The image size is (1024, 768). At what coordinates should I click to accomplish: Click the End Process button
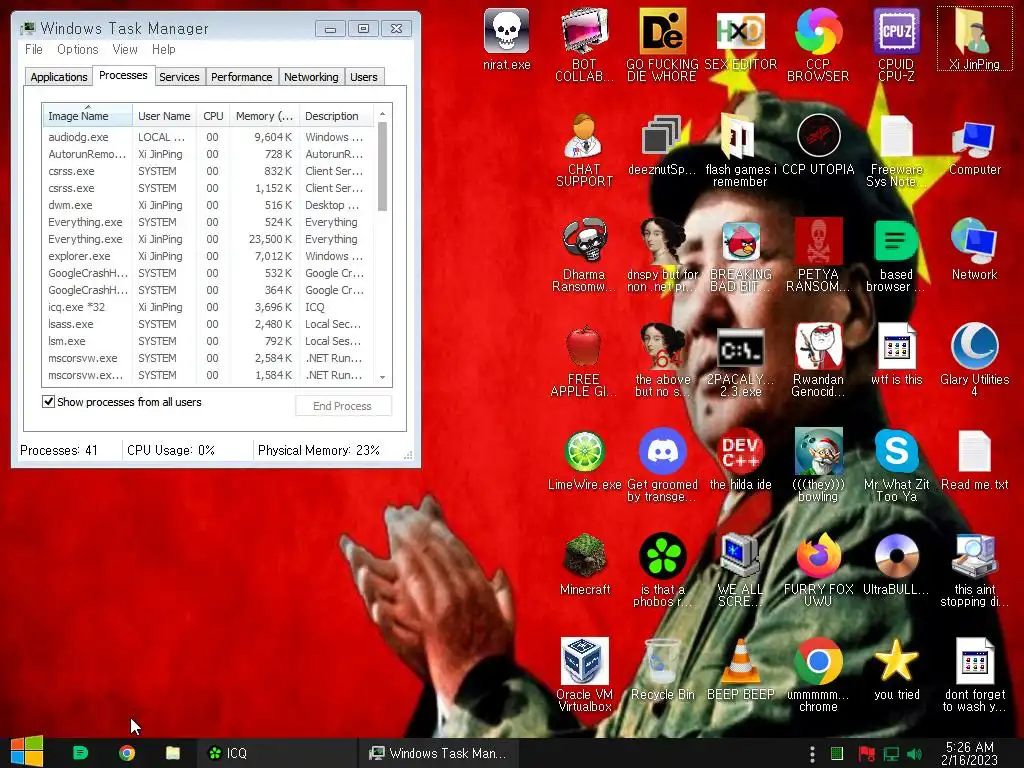[342, 406]
